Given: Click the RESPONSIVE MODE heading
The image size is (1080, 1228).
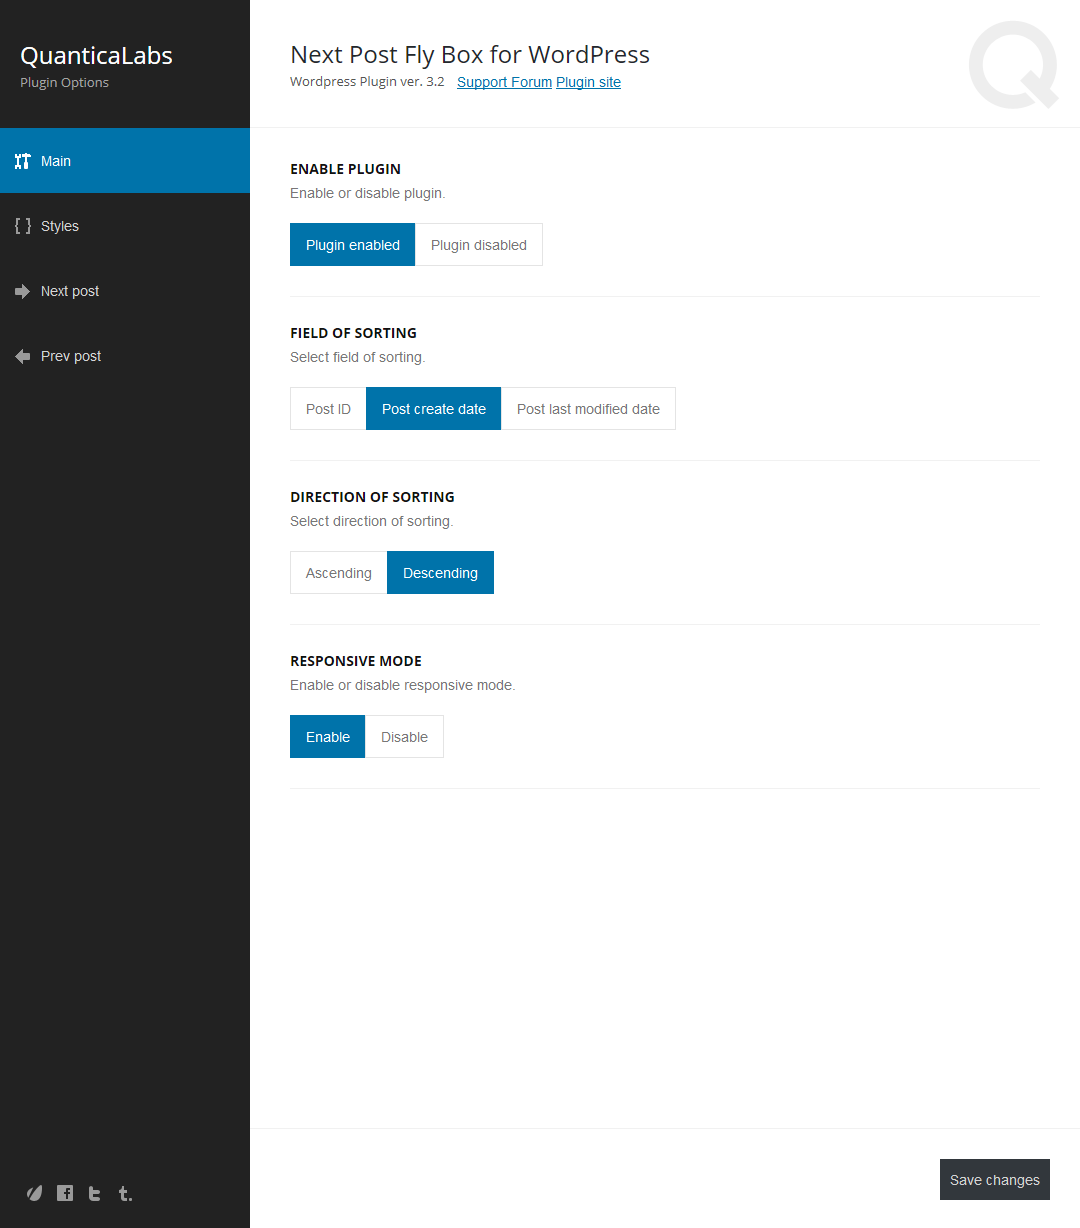Looking at the screenshot, I should [356, 661].
